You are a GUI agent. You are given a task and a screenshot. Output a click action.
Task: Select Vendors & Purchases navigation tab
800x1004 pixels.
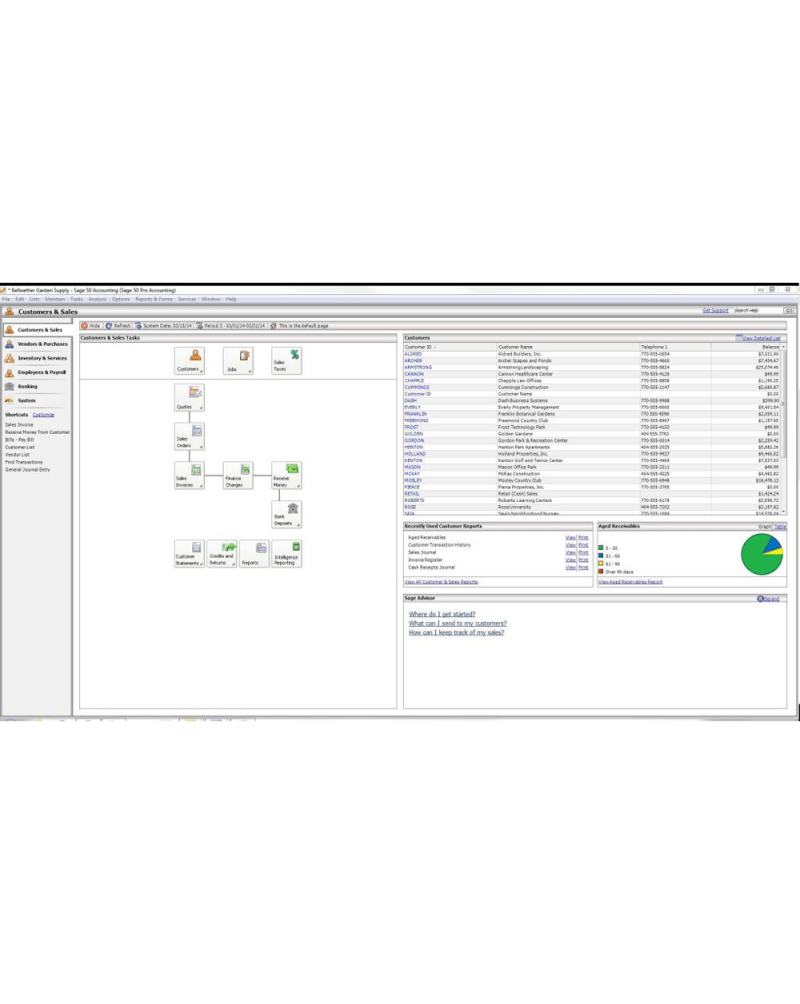(x=37, y=344)
